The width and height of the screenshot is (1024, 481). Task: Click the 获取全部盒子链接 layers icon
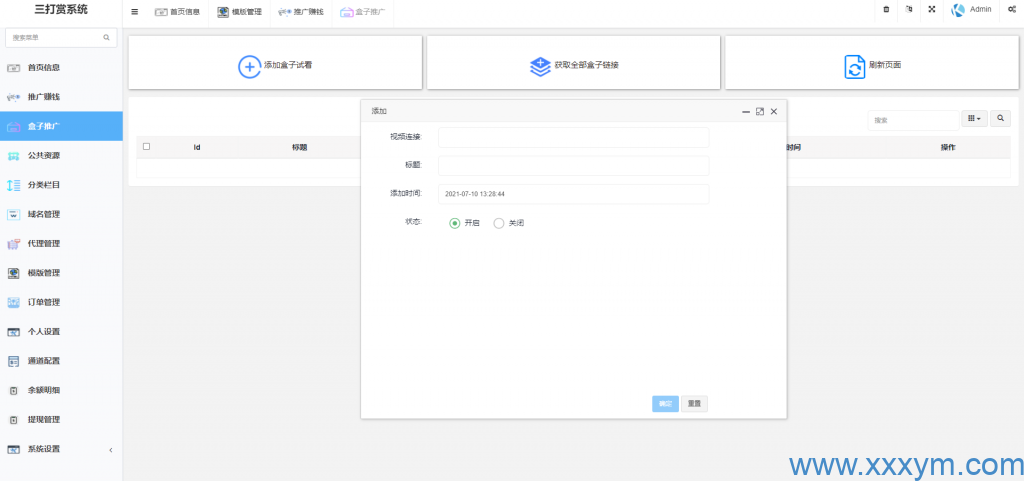coord(540,66)
